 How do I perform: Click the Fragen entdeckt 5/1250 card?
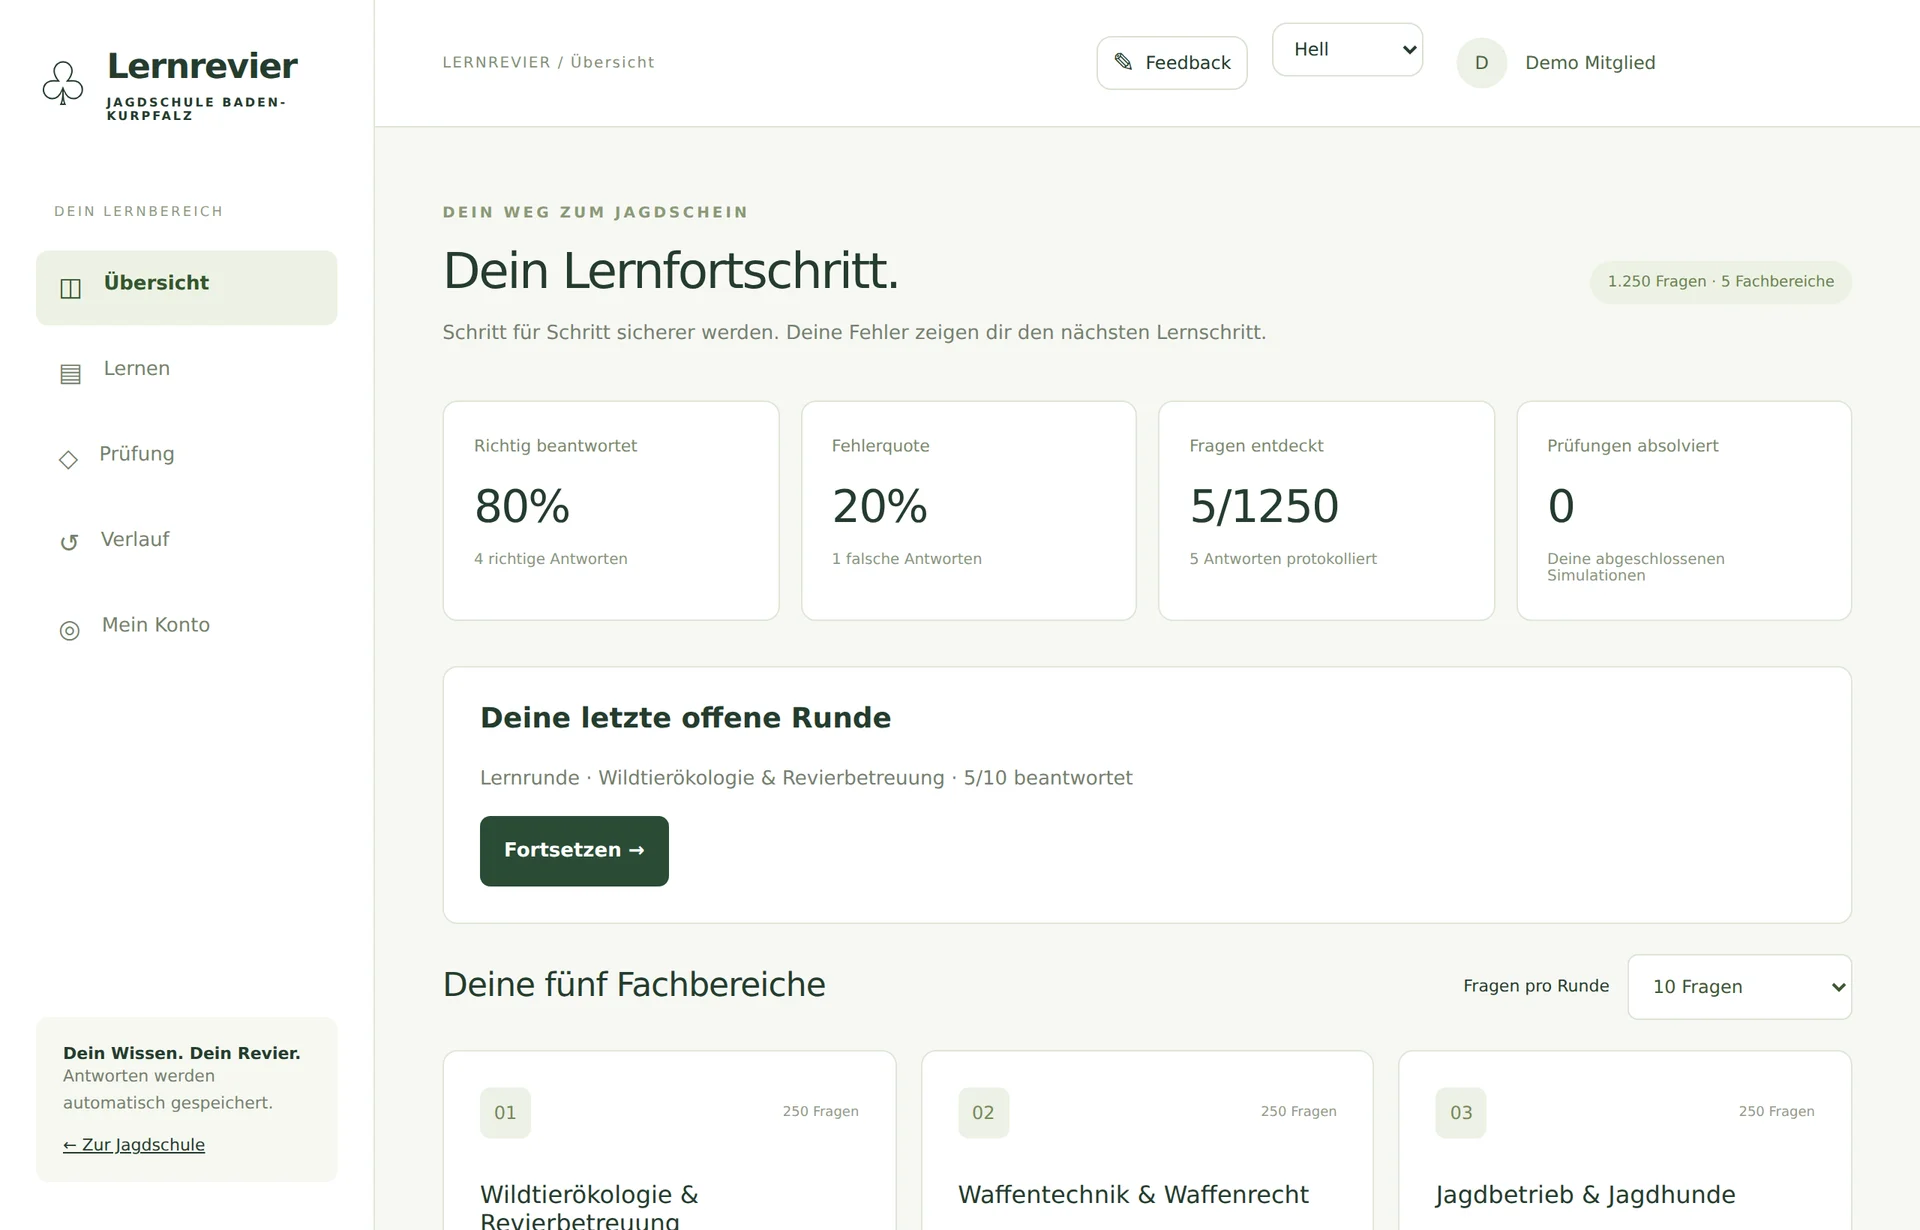[1326, 511]
